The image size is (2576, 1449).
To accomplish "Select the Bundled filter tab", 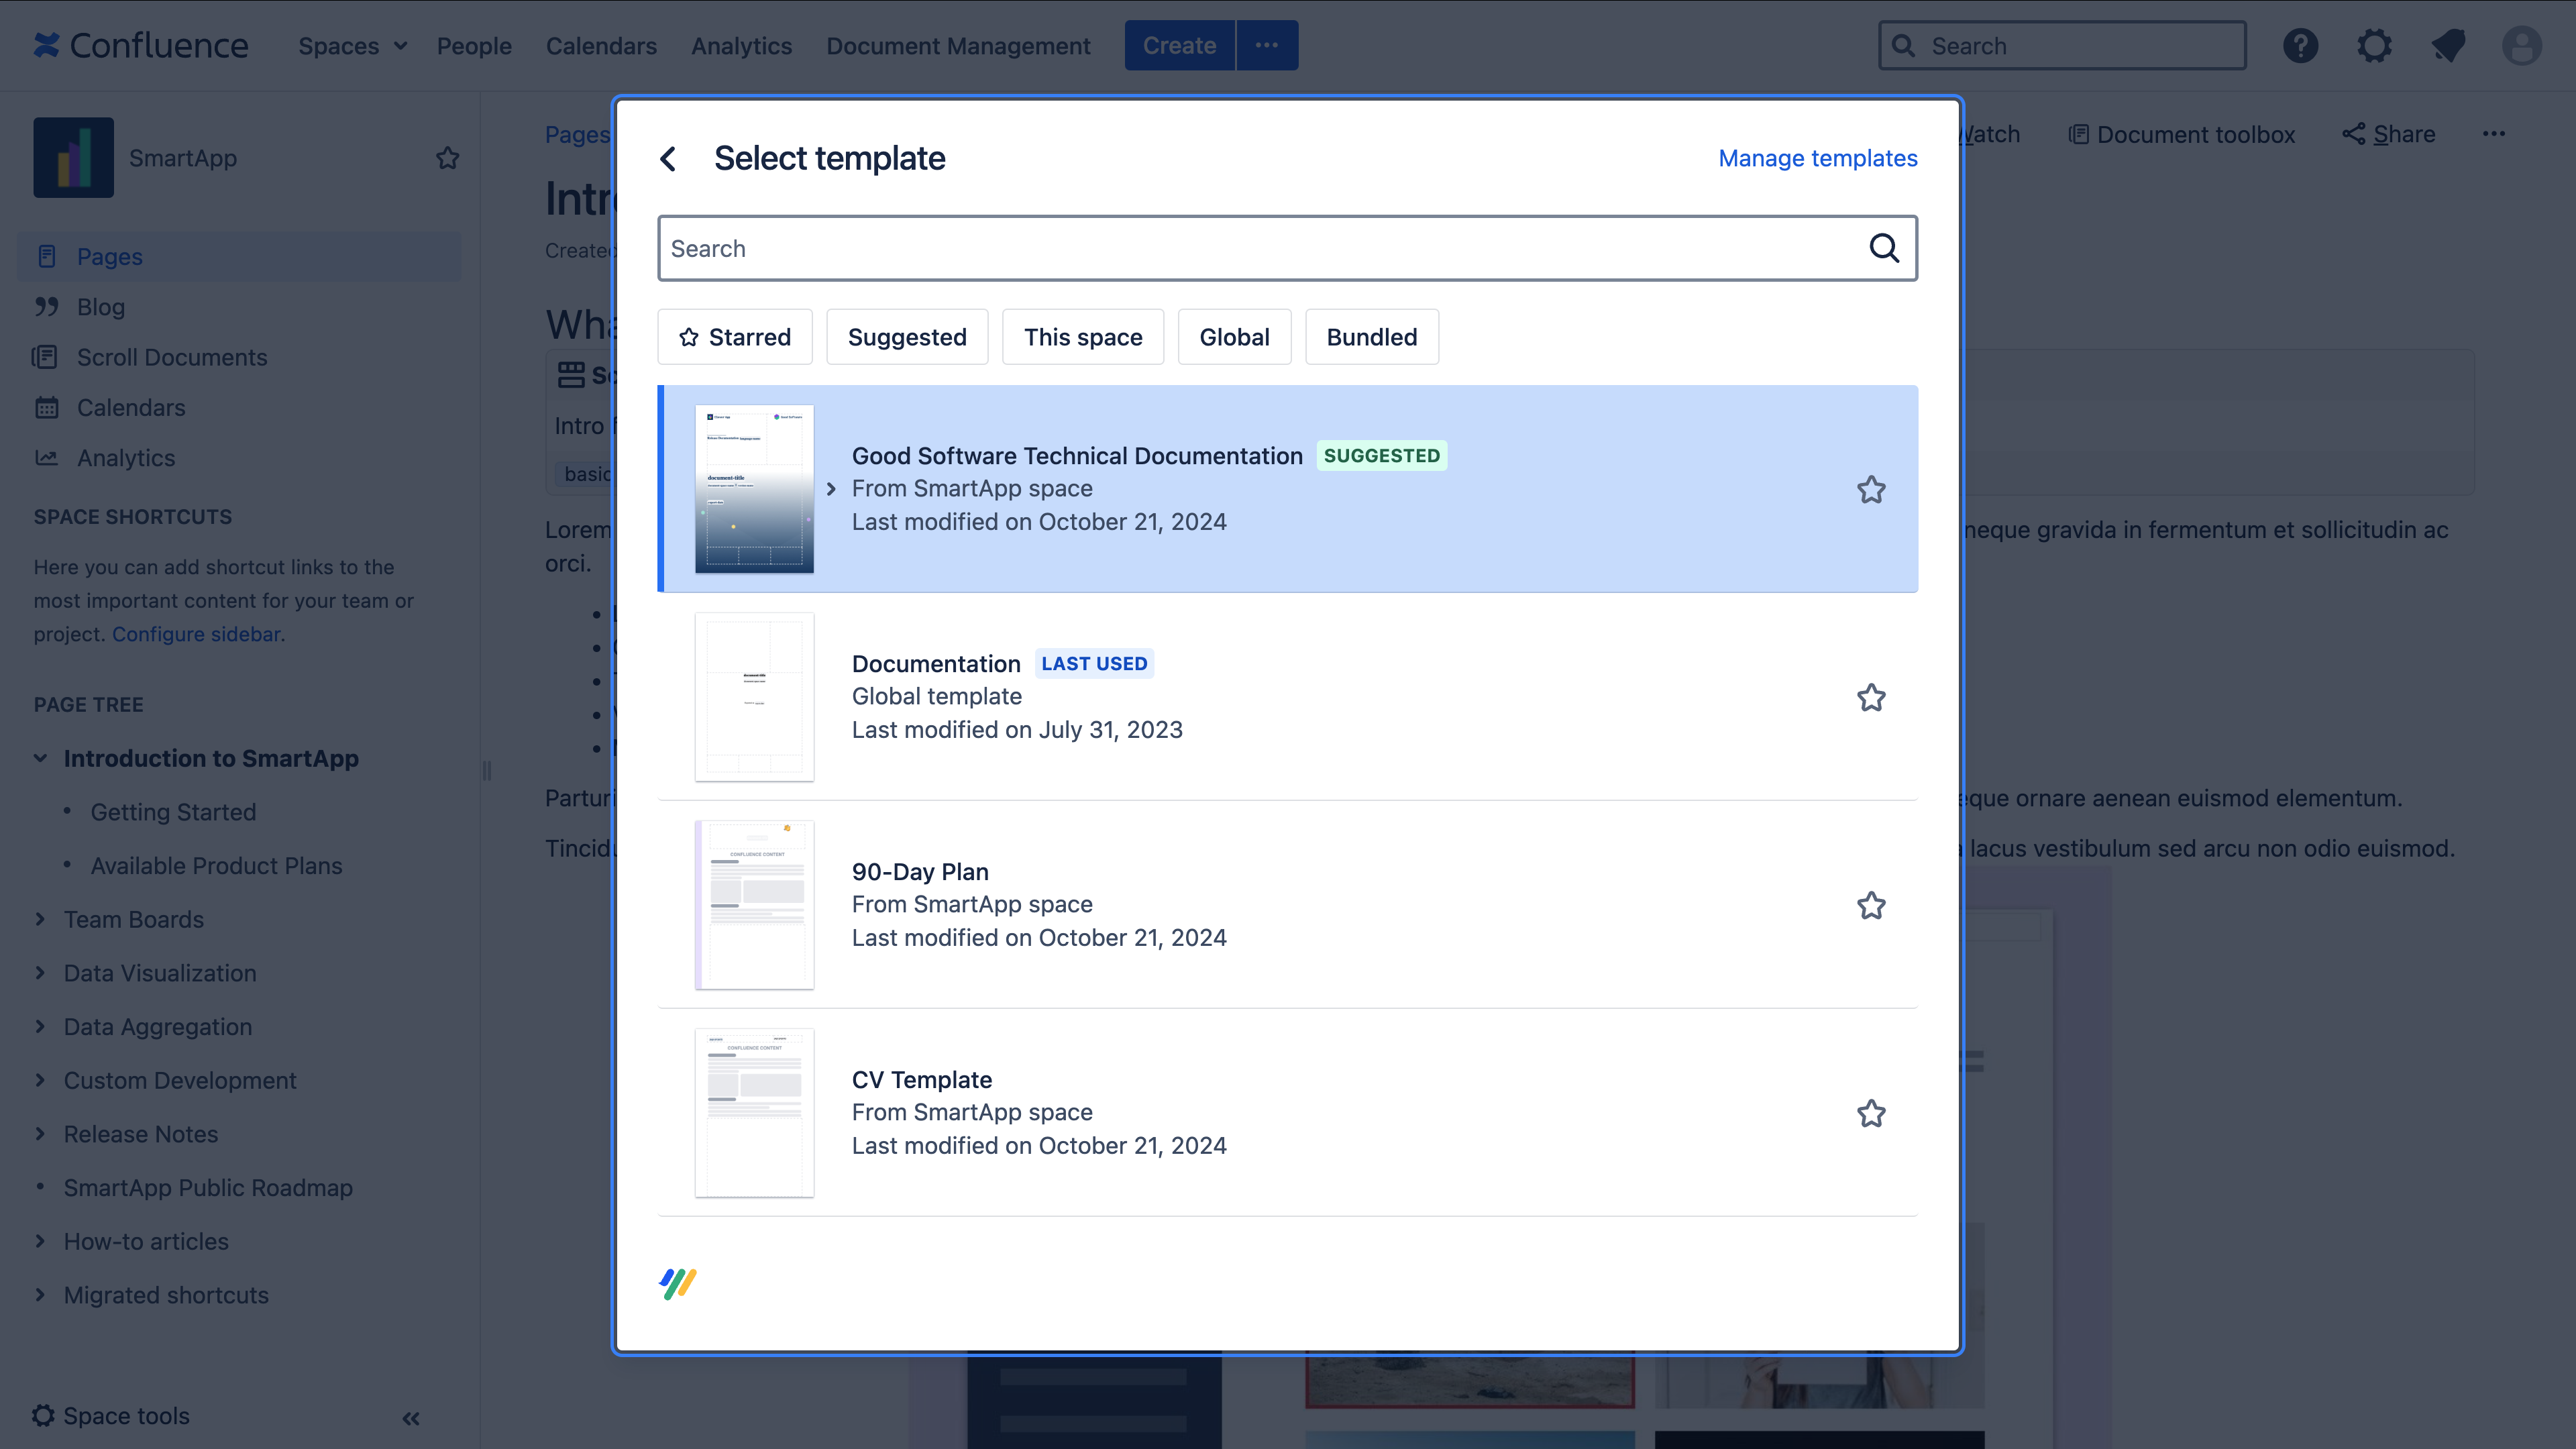I will [1371, 337].
